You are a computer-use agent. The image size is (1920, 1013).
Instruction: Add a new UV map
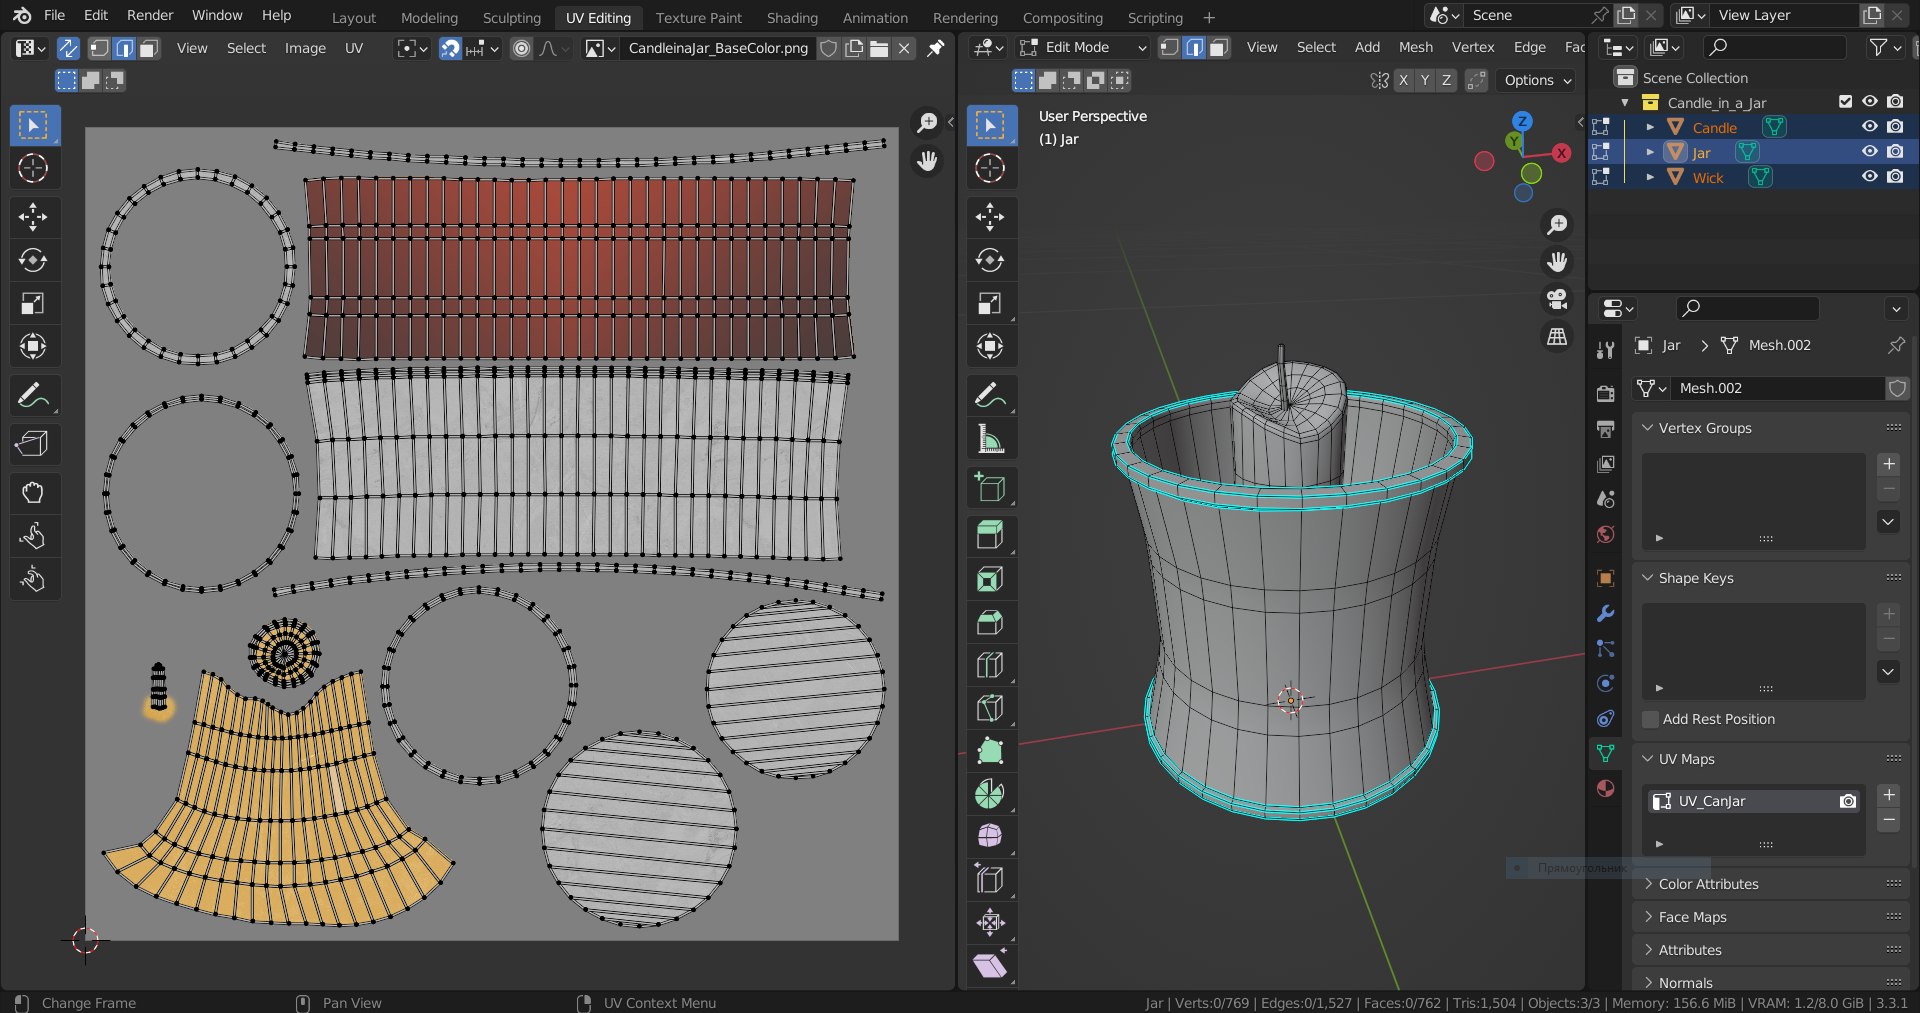tap(1889, 795)
